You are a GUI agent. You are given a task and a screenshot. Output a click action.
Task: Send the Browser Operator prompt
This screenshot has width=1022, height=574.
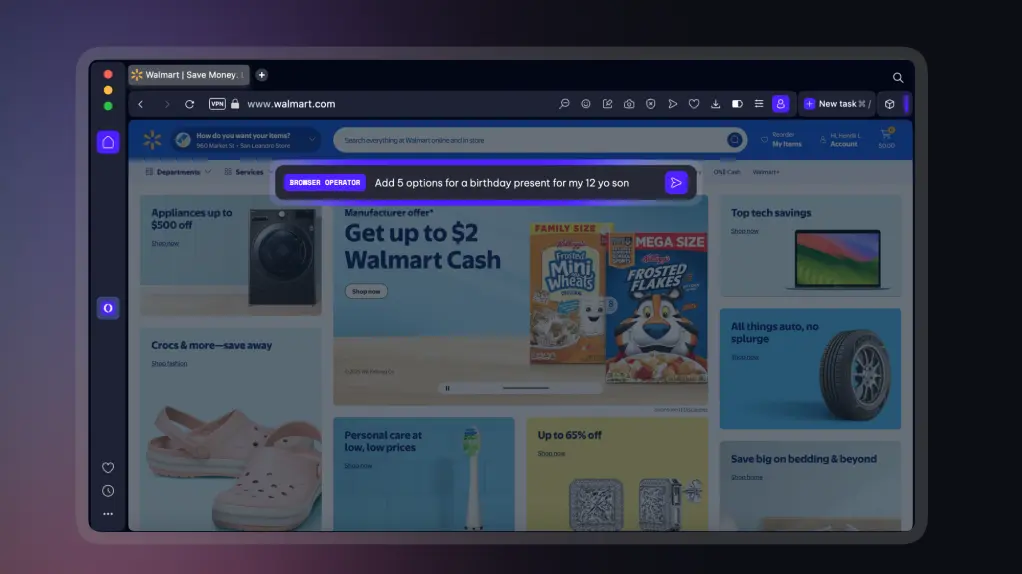click(x=676, y=183)
